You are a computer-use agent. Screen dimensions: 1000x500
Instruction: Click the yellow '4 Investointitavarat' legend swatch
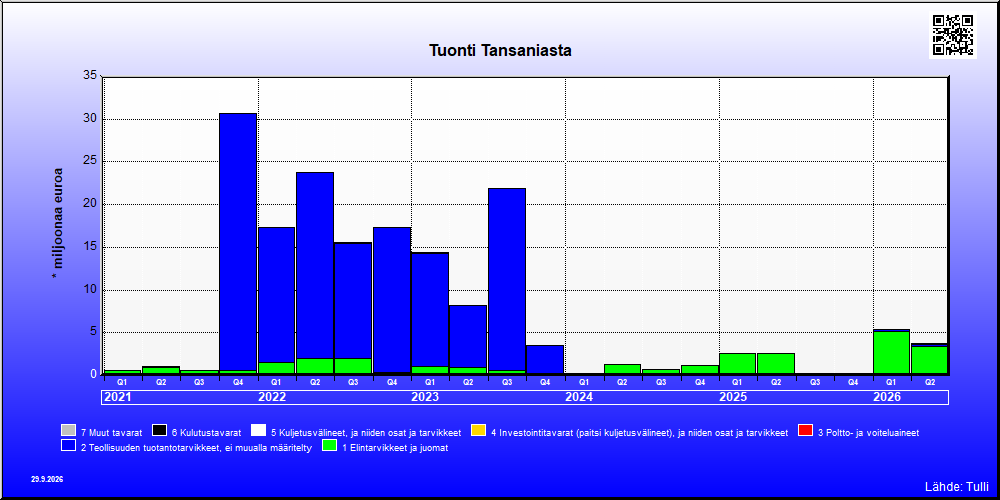click(479, 430)
